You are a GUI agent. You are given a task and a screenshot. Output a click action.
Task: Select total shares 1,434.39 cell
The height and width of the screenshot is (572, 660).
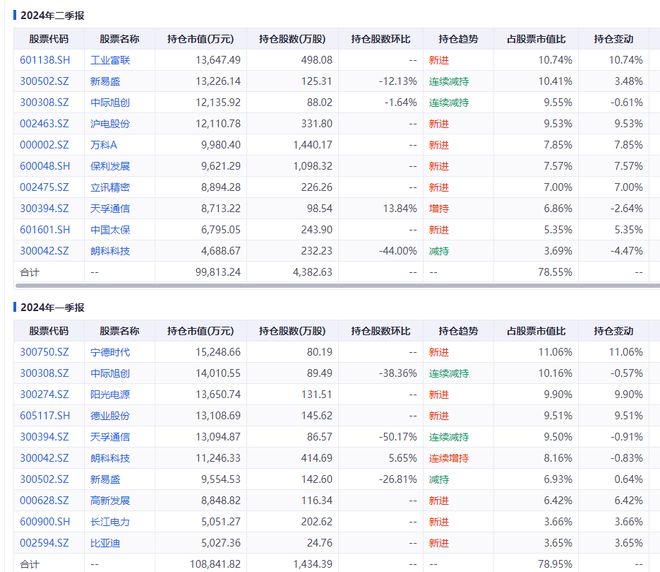(x=313, y=564)
